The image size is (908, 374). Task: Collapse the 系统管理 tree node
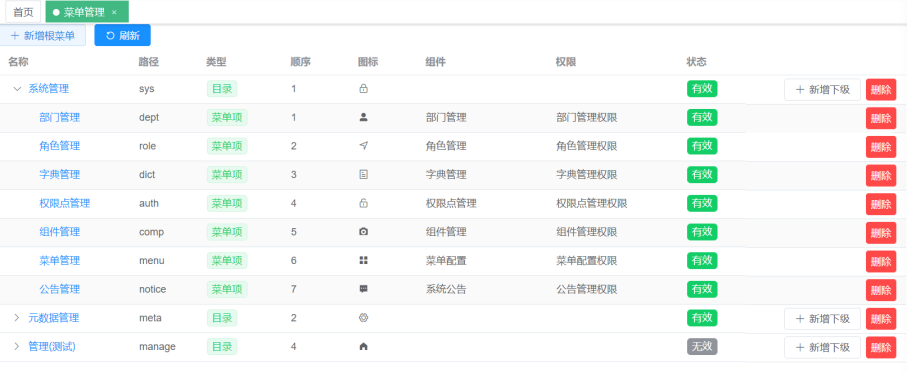(x=17, y=89)
